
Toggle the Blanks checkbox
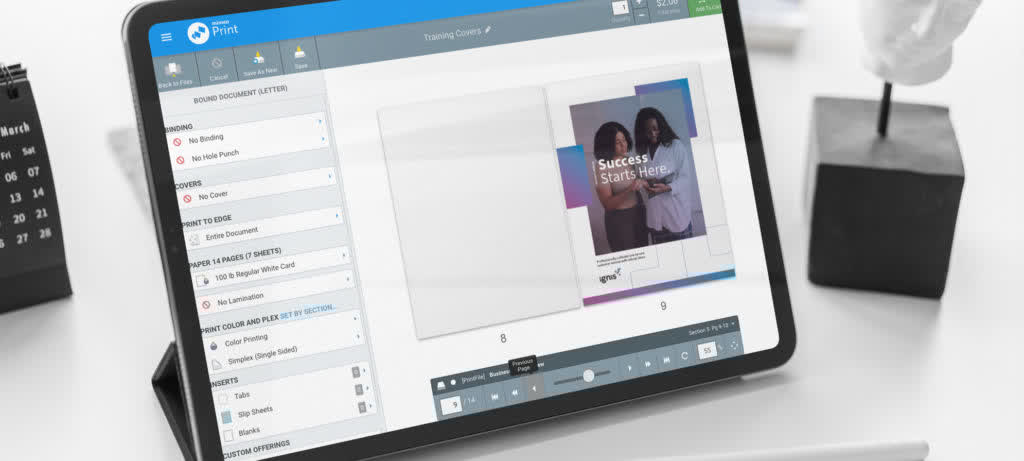[x=229, y=434]
